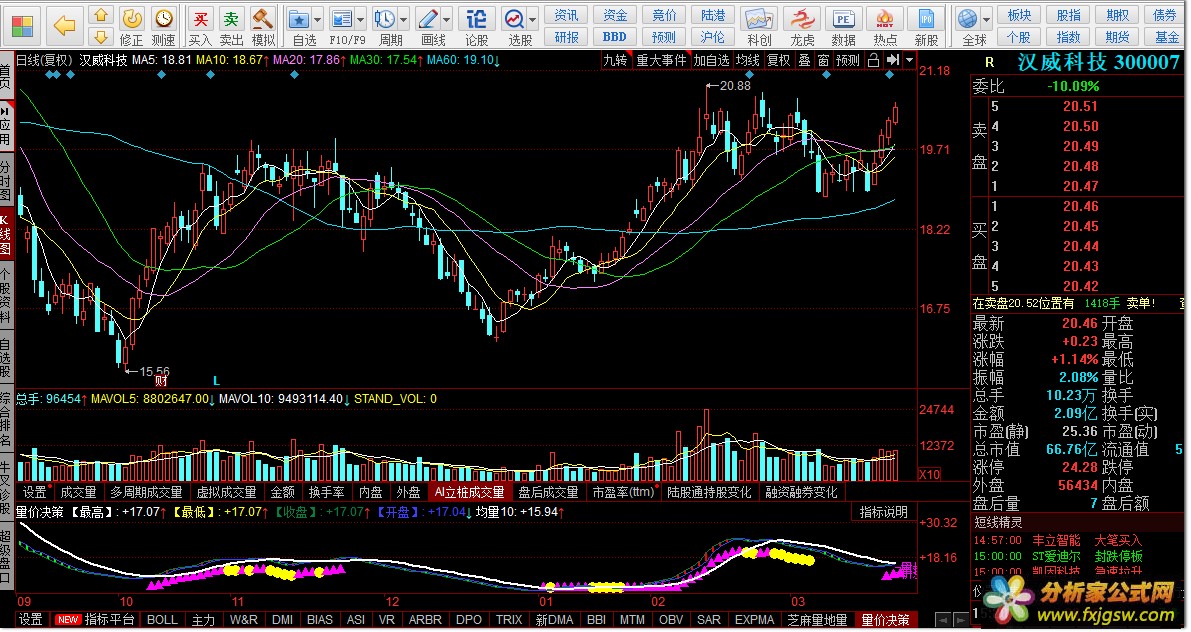
Task: Click the 陆港 toolbar button
Action: click(x=712, y=15)
